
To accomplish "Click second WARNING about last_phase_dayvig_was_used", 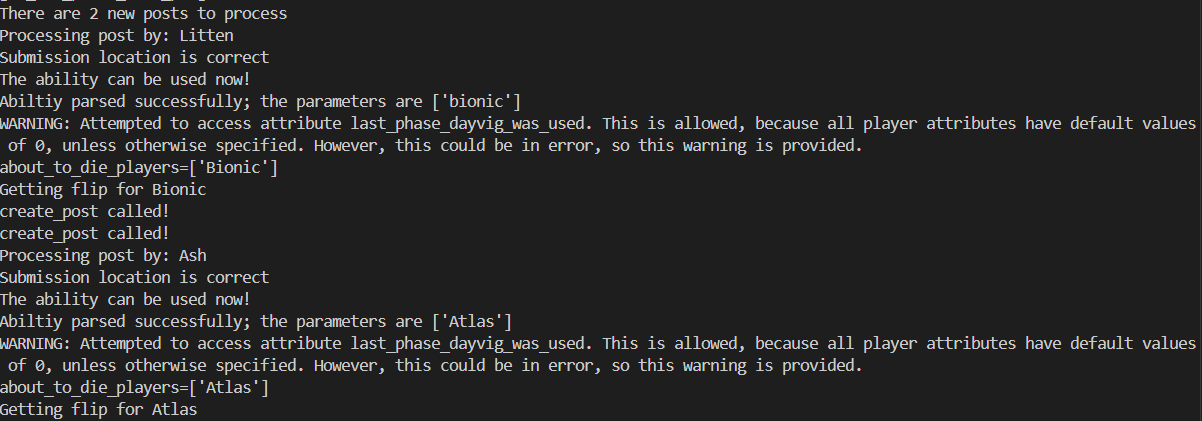I will click(598, 343).
